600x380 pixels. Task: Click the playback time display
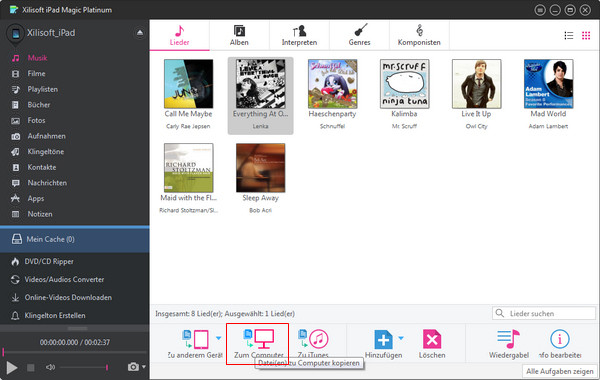(x=75, y=342)
